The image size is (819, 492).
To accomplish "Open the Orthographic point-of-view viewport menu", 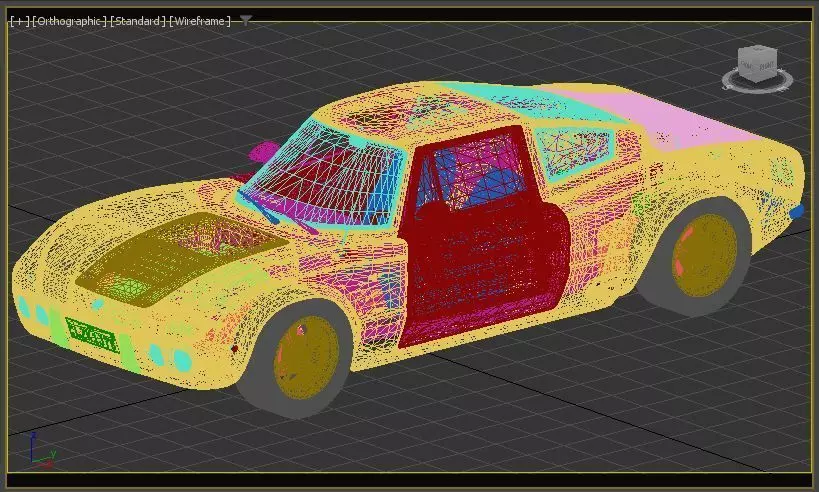I will (x=69, y=21).
